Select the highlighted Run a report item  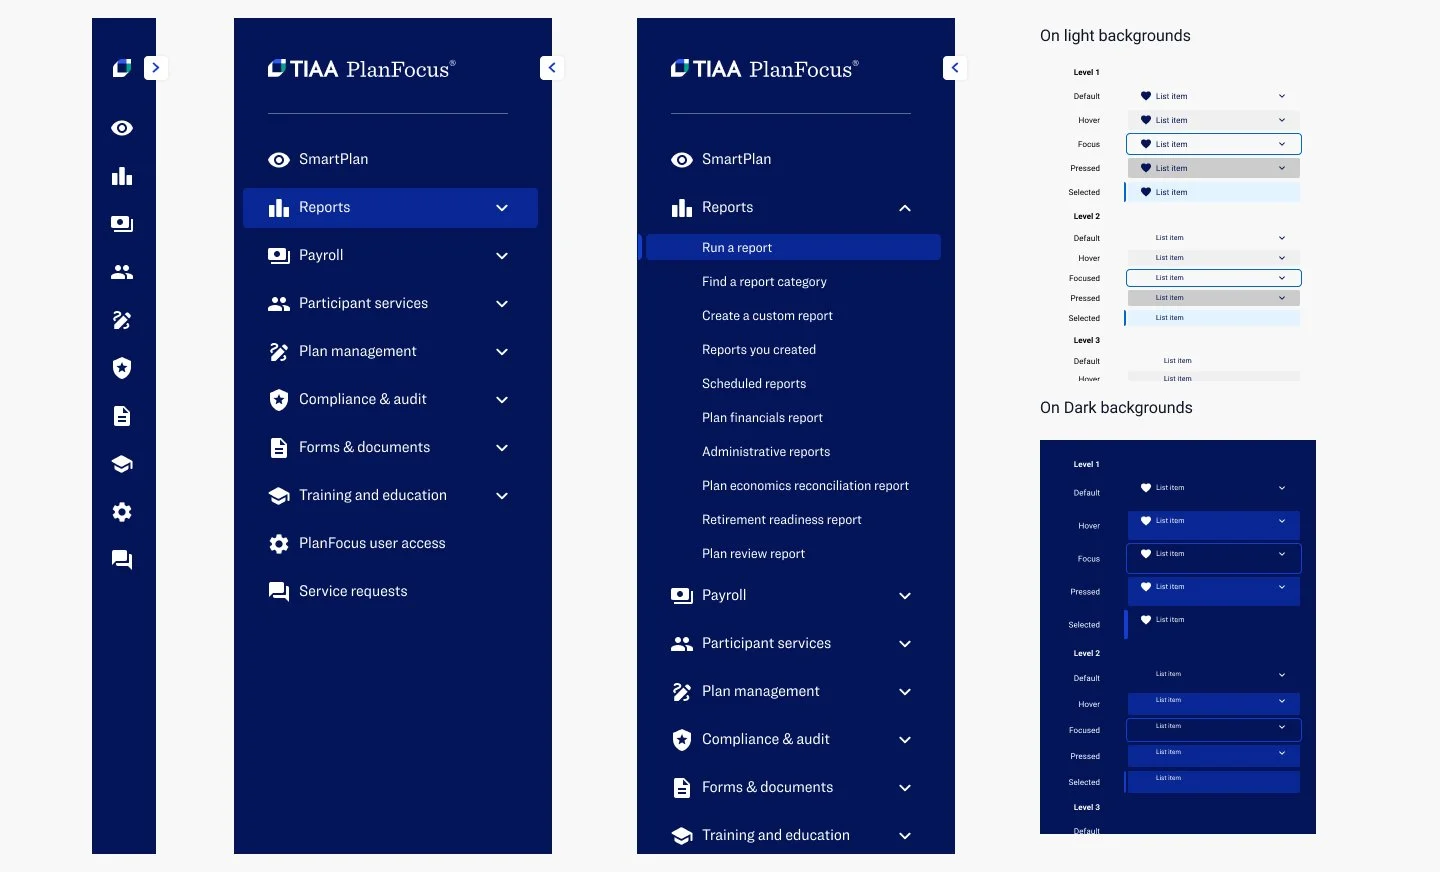[x=793, y=247]
